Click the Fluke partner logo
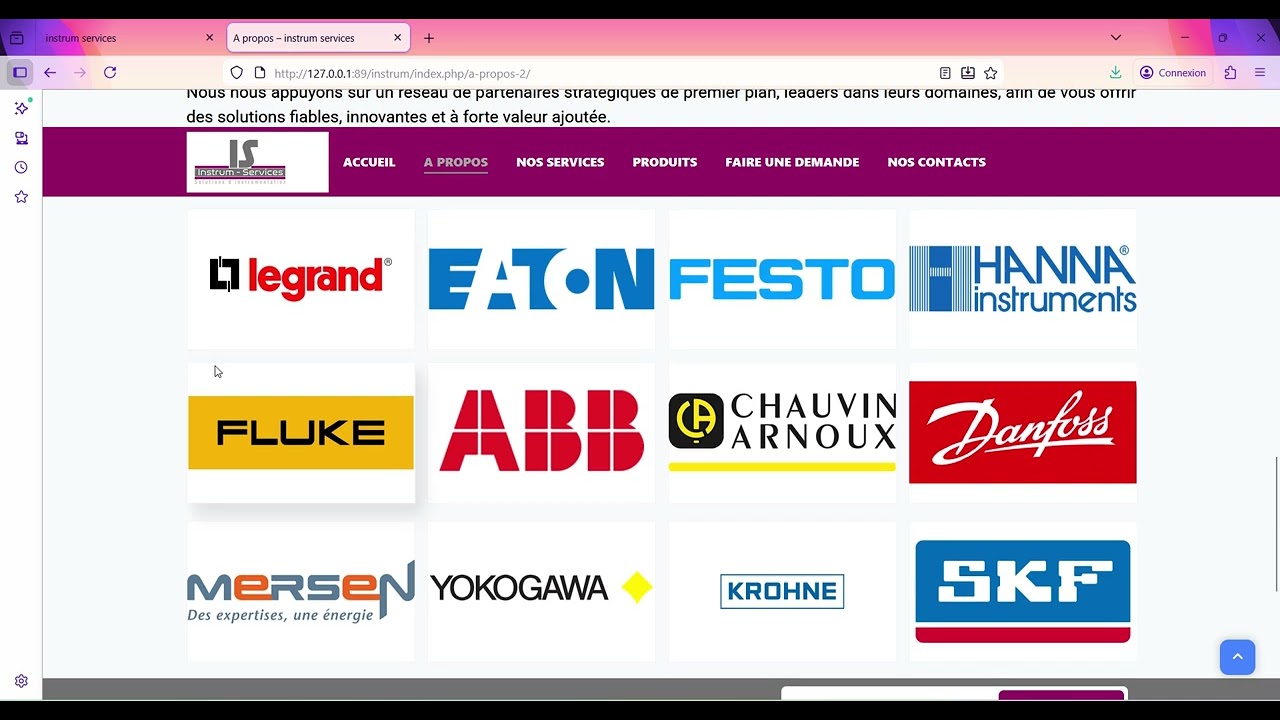The height and width of the screenshot is (720, 1280). [301, 432]
